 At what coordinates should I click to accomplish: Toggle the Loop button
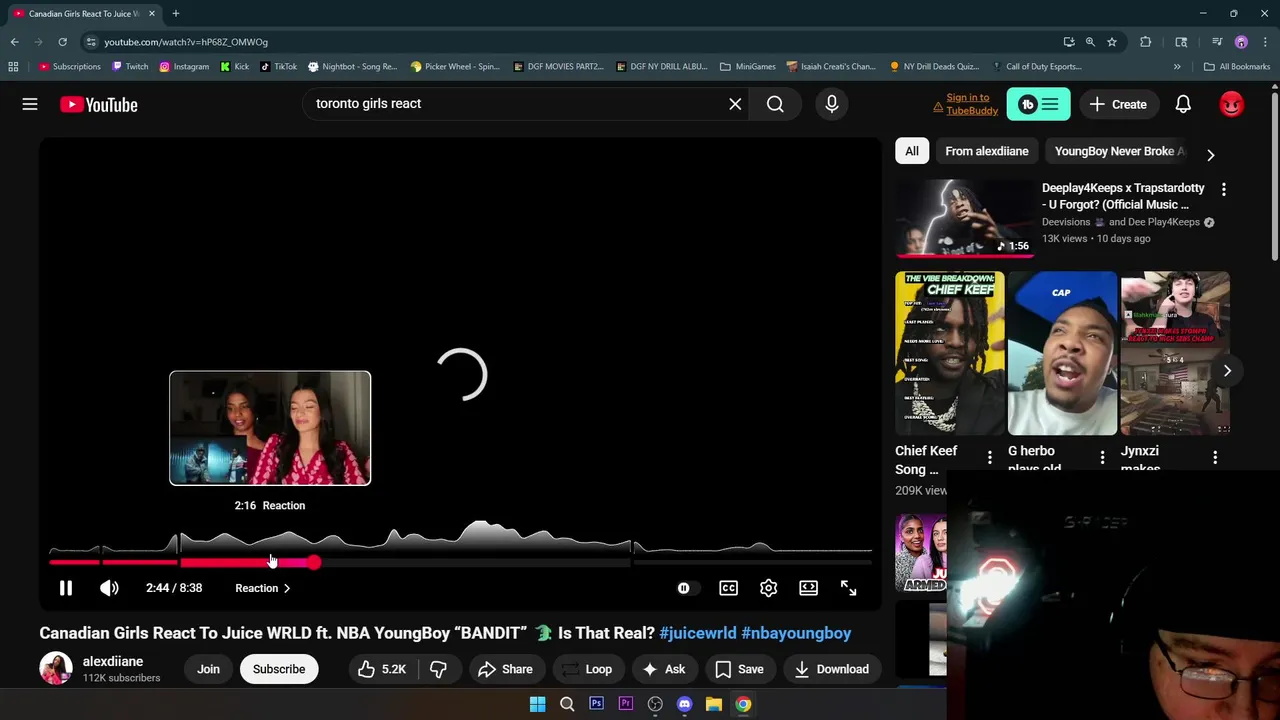pos(586,669)
